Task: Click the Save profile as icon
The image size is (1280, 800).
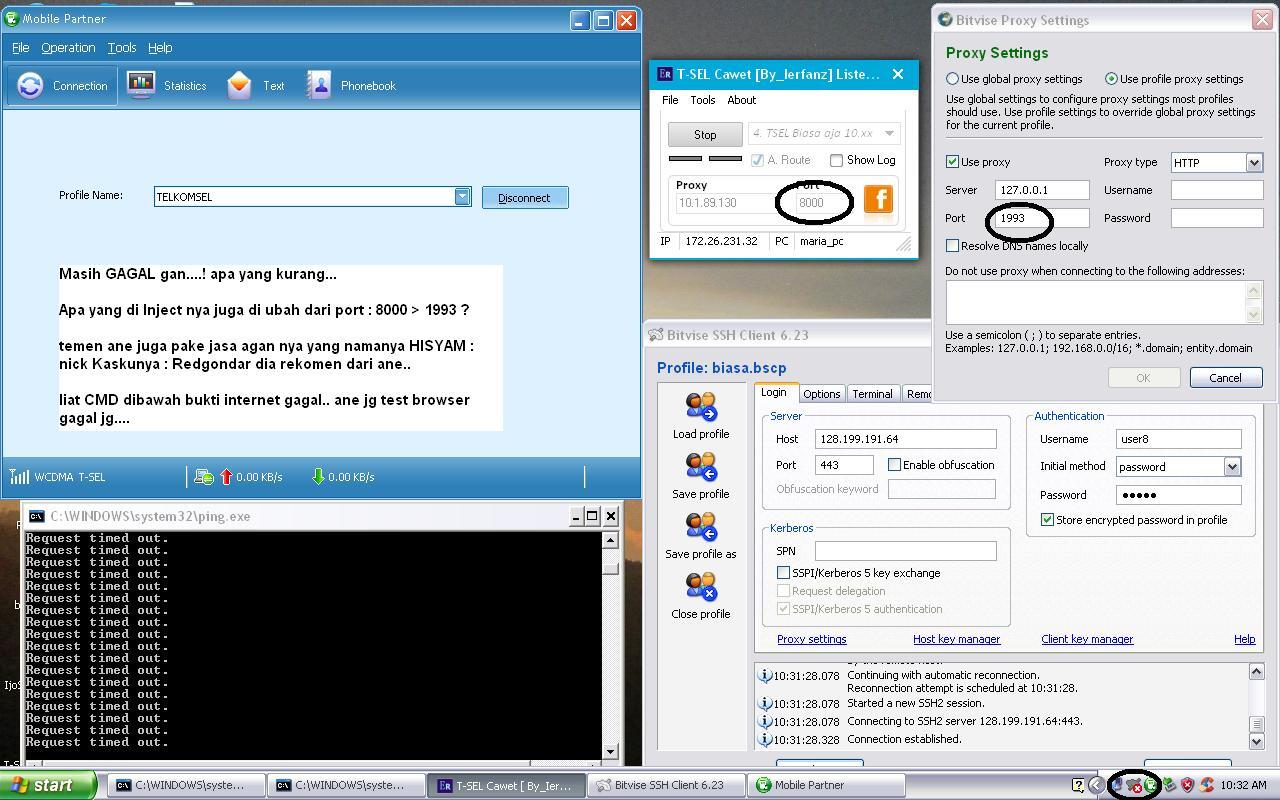Action: click(x=700, y=527)
